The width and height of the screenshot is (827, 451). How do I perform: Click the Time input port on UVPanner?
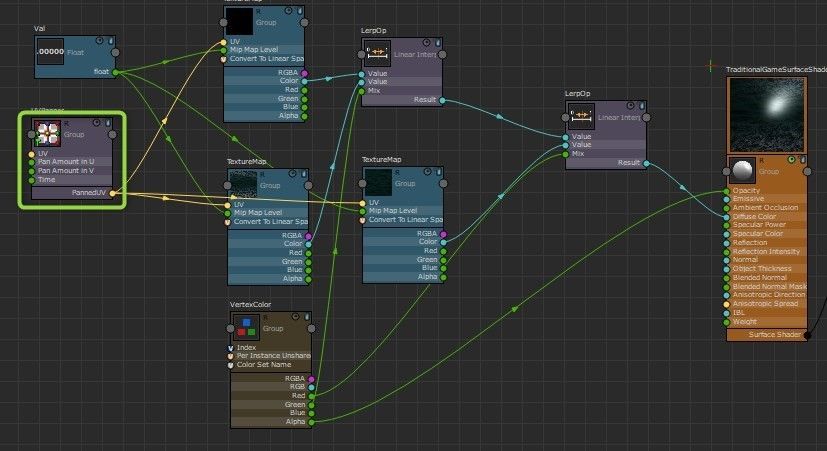click(x=32, y=180)
